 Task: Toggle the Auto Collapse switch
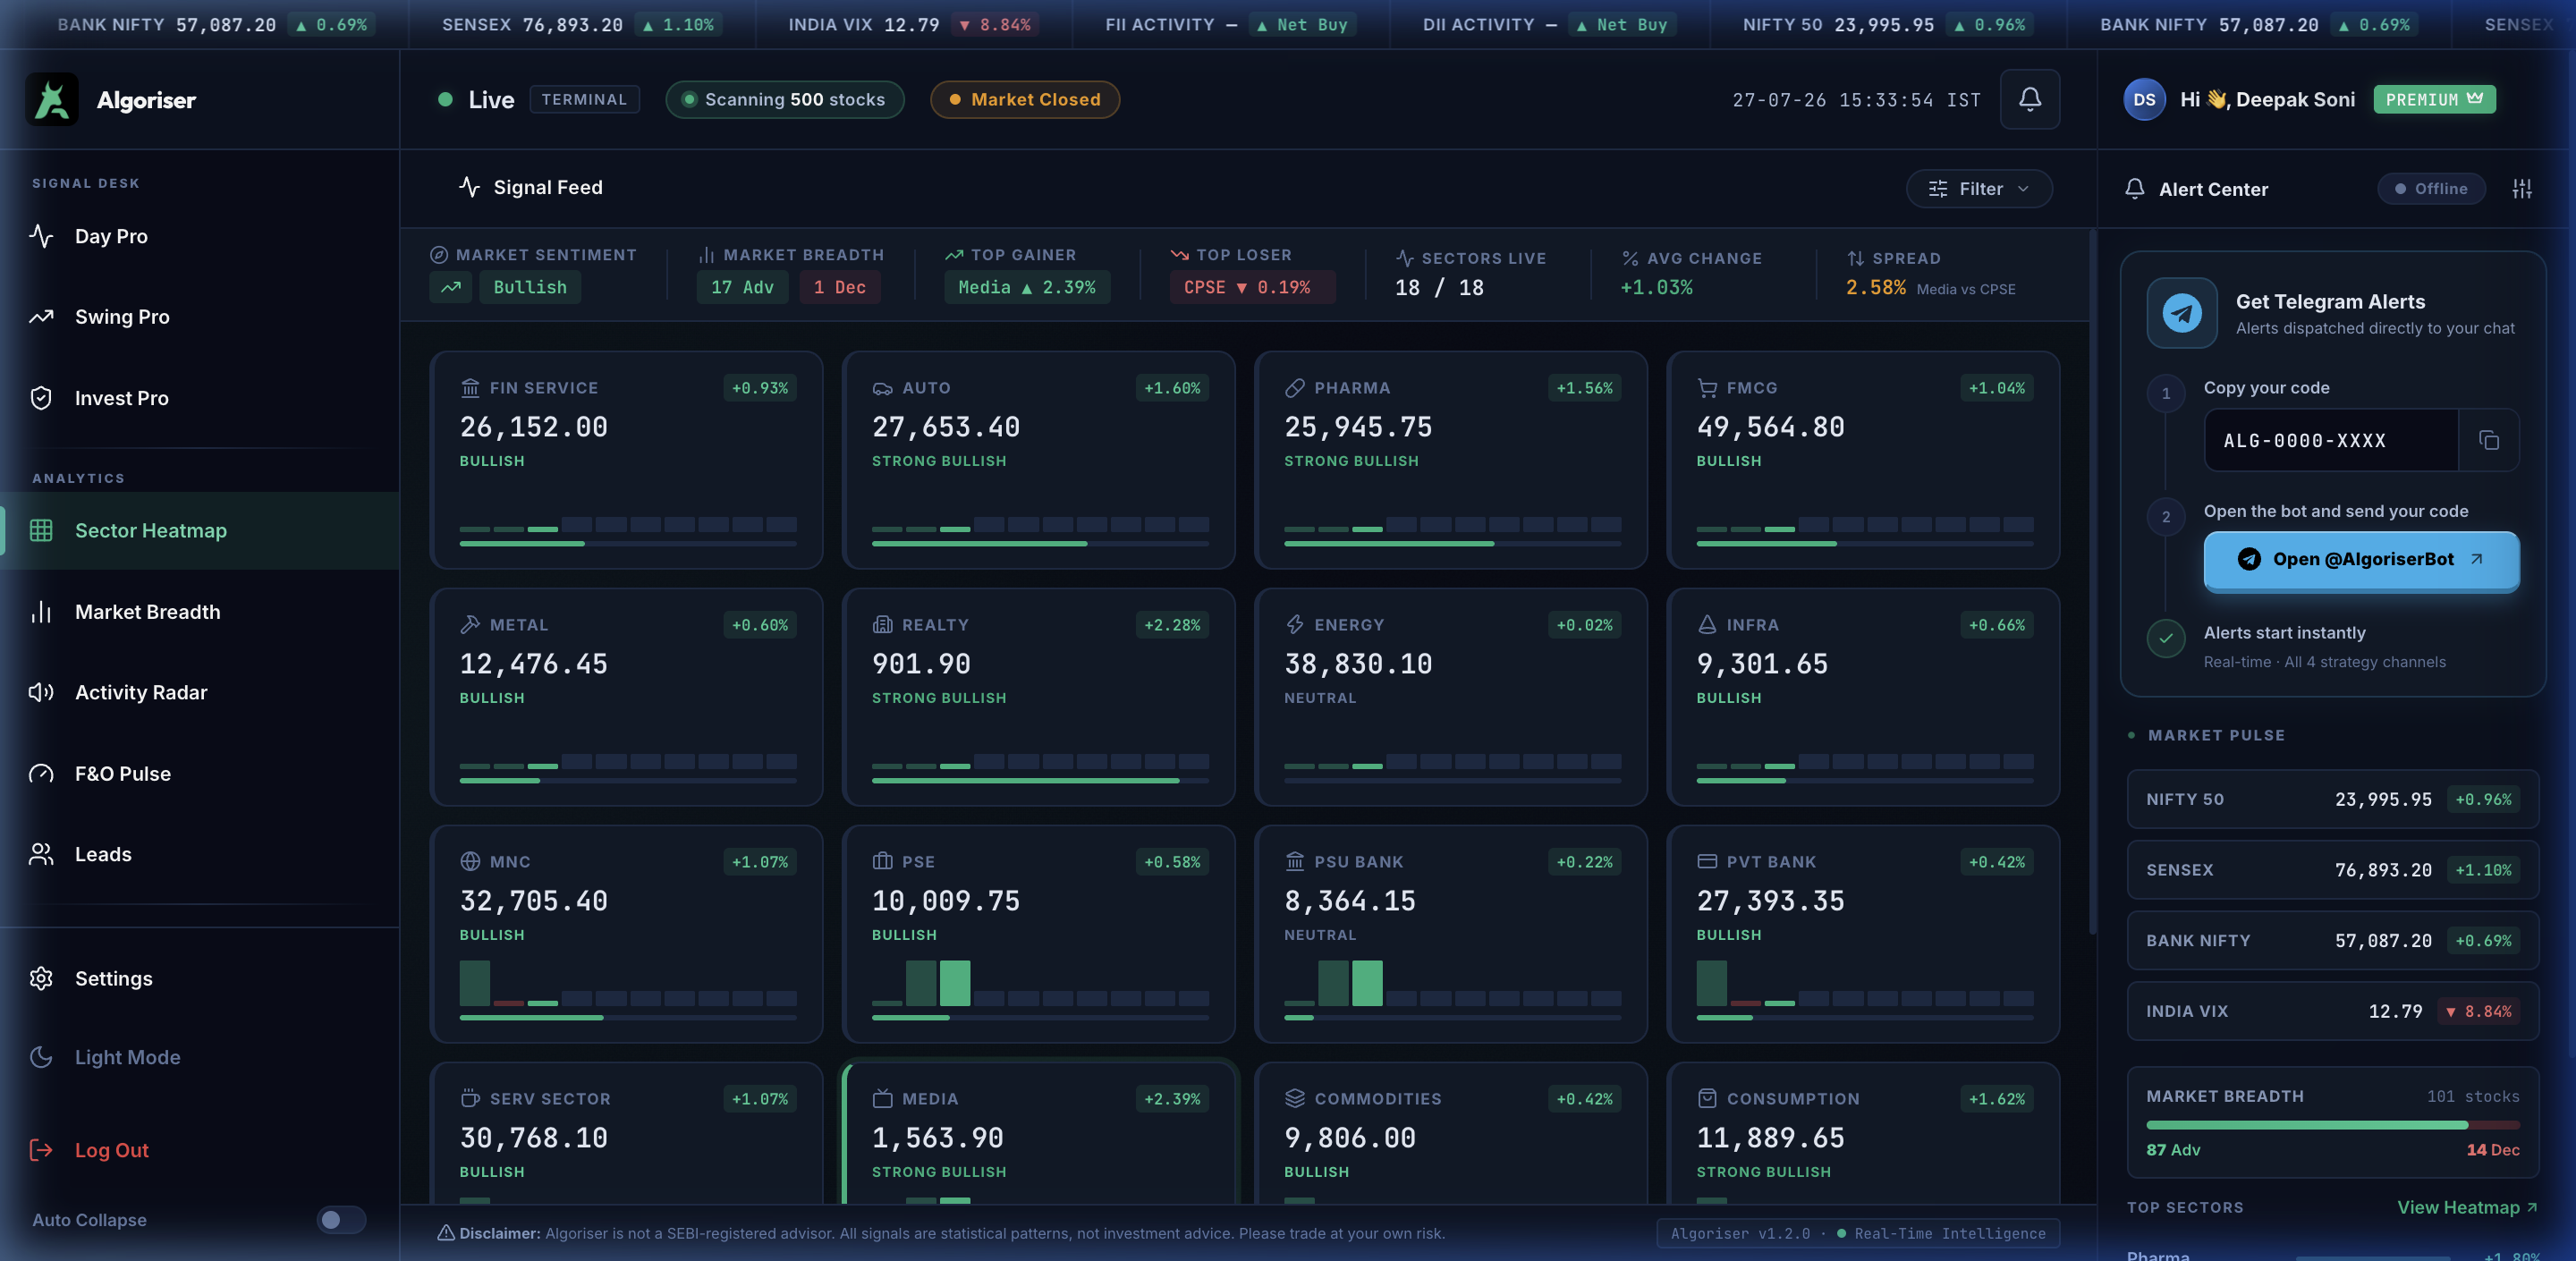[341, 1220]
